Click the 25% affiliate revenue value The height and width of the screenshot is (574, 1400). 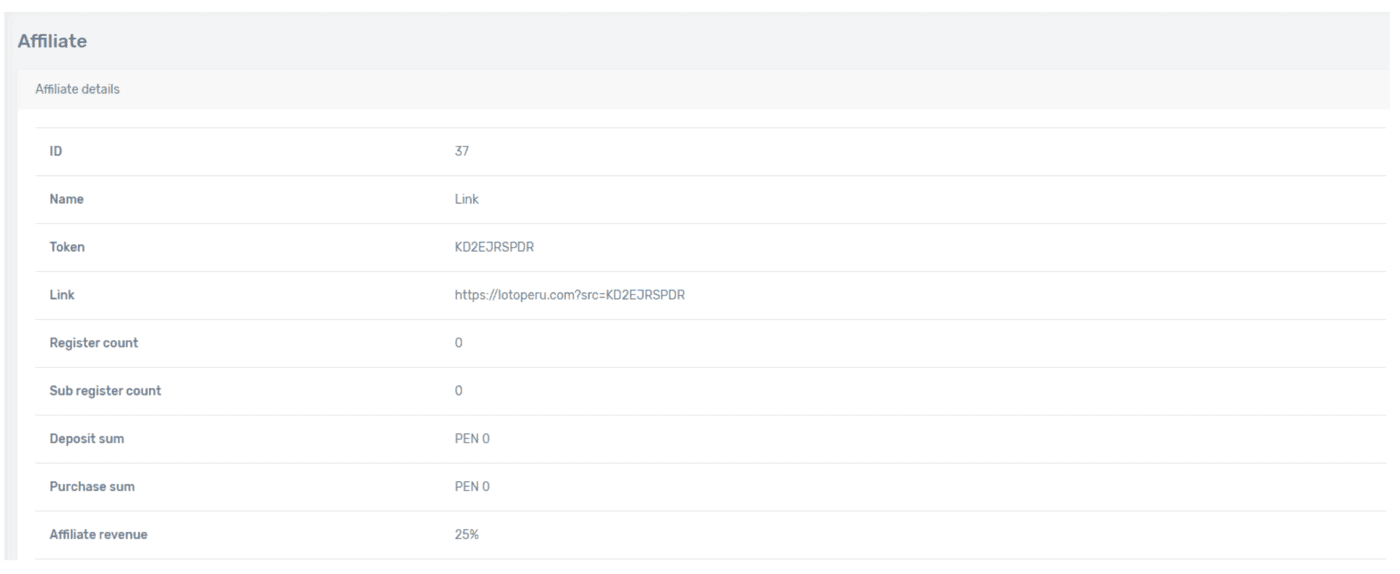(x=467, y=535)
